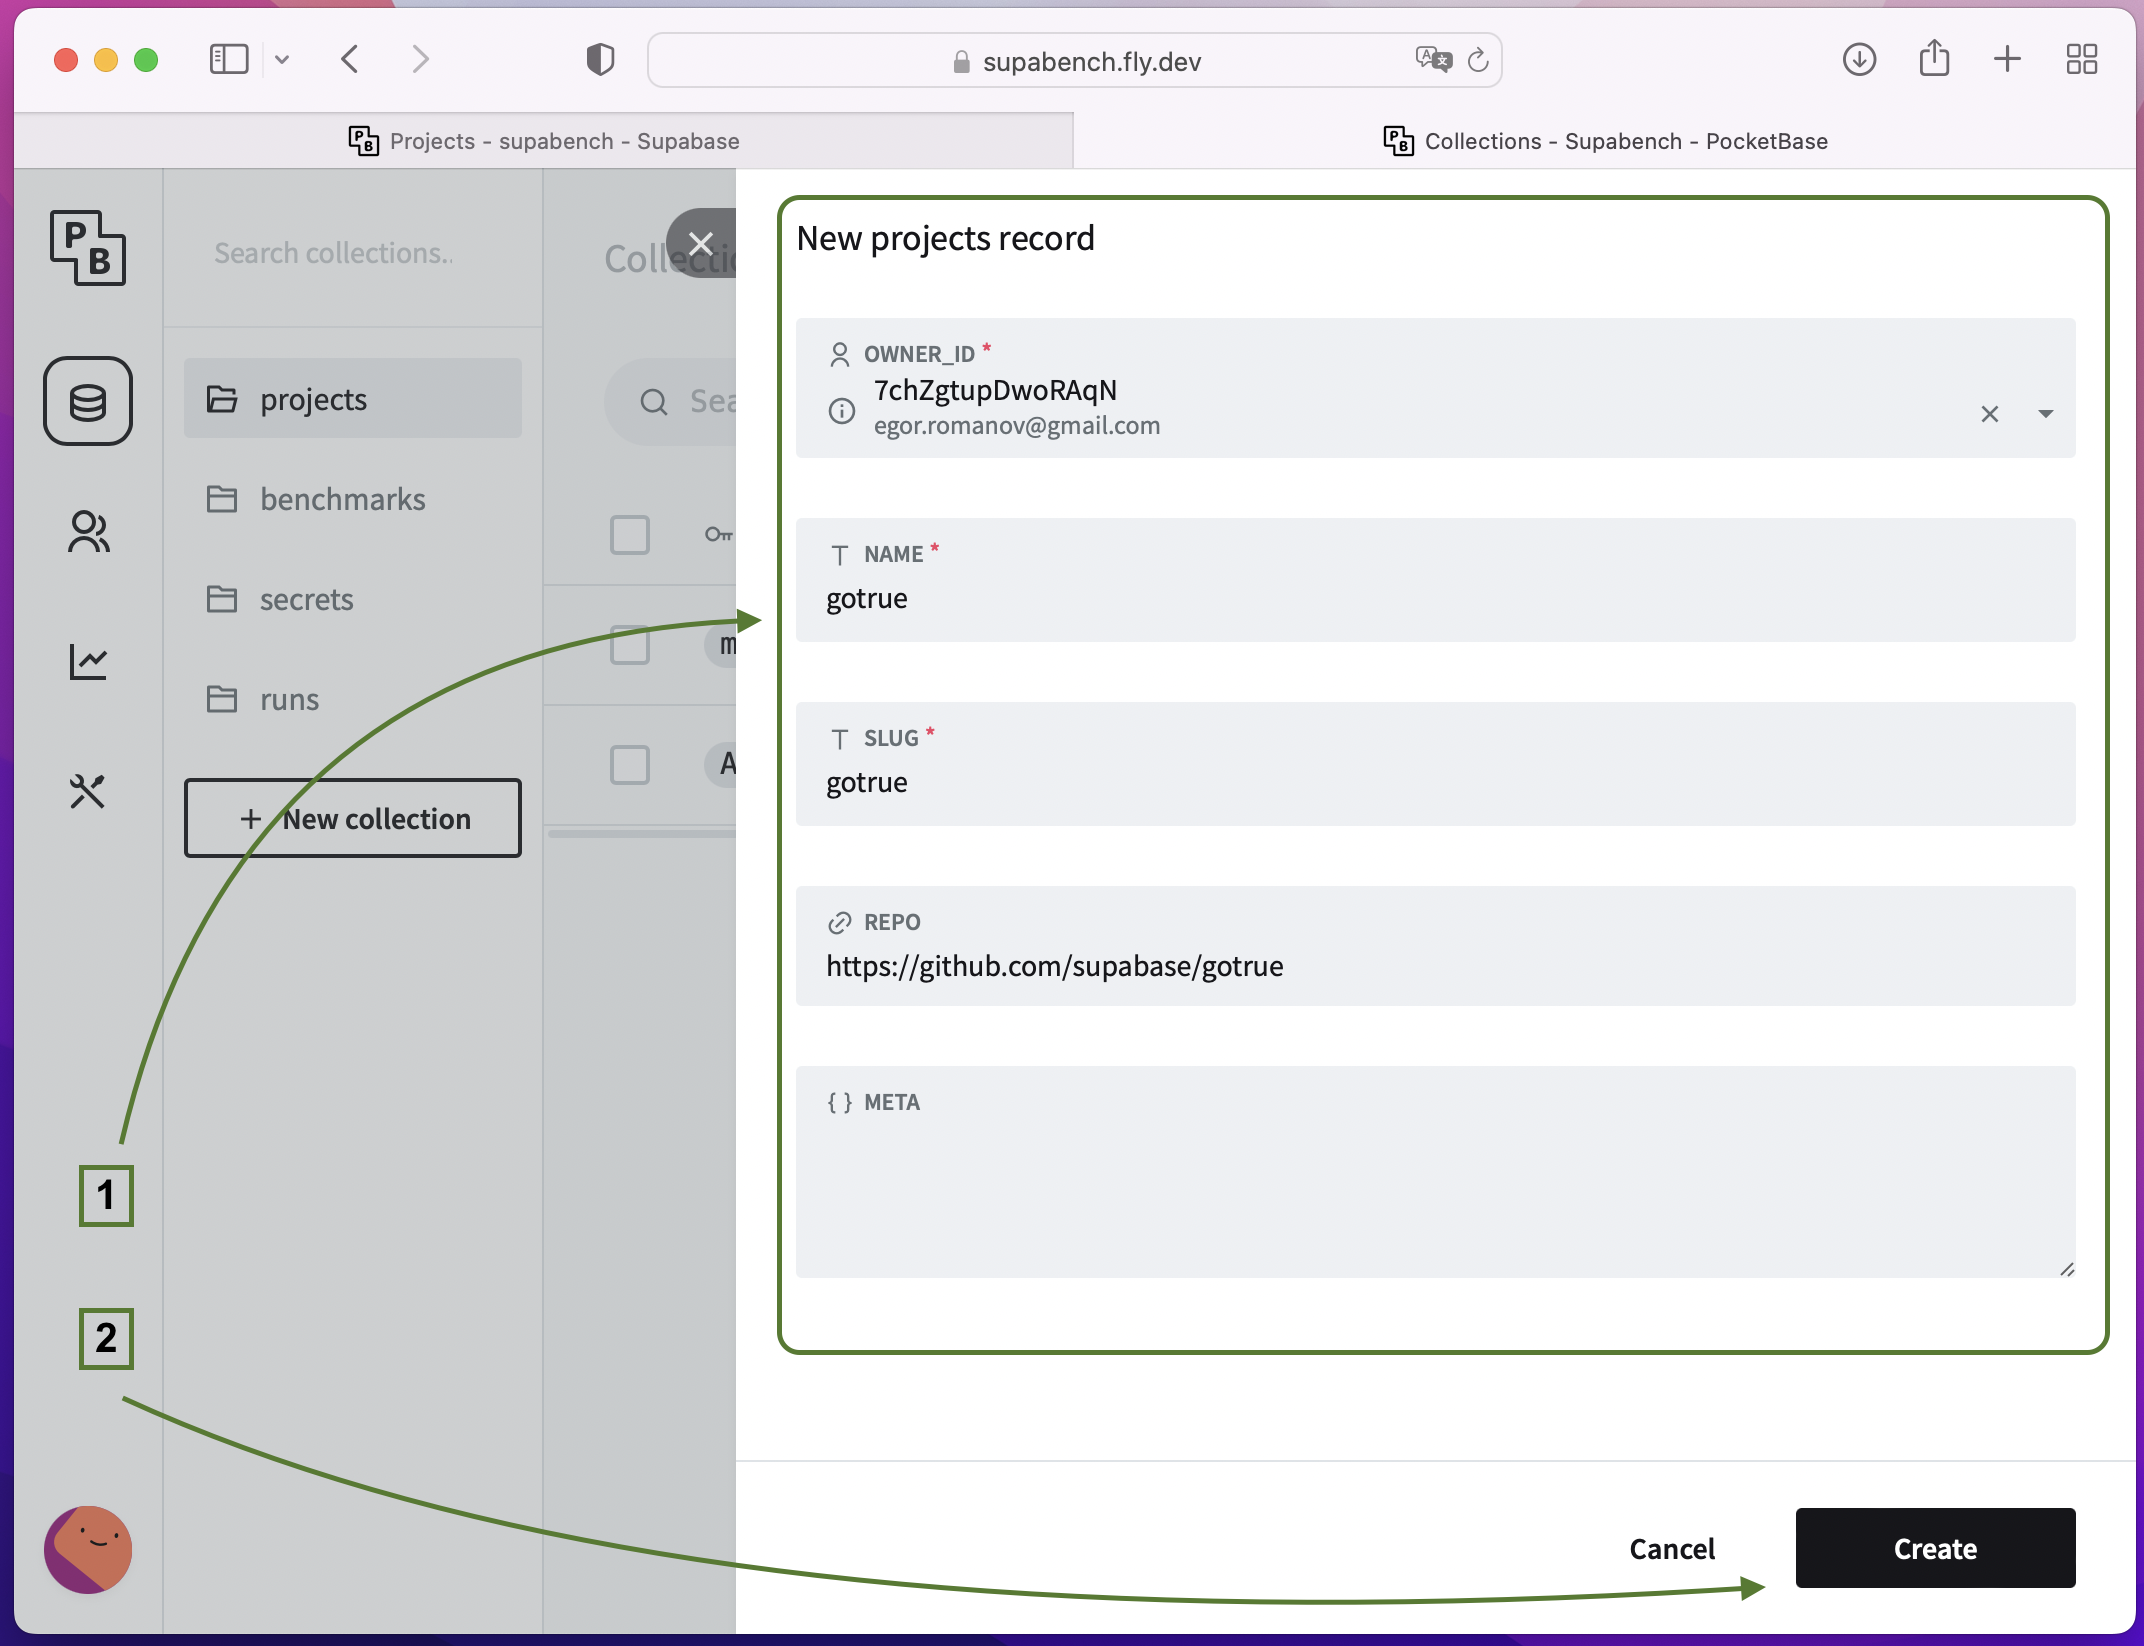2144x1646 pixels.
Task: Click the Meta textarea resize handle
Action: tap(2067, 1269)
